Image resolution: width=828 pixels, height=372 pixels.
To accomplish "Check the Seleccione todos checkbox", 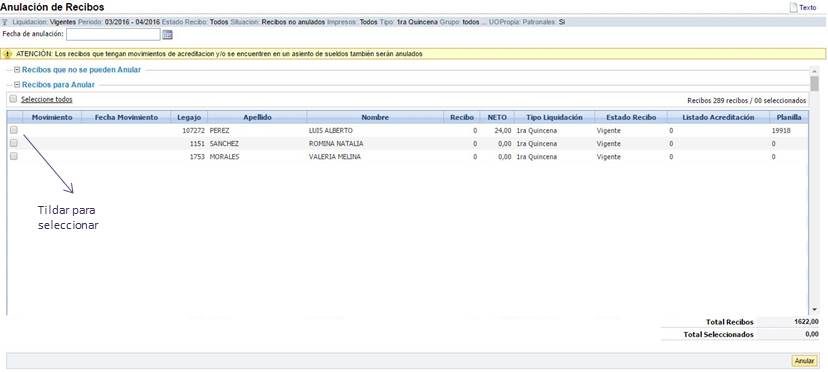I will (x=13, y=99).
